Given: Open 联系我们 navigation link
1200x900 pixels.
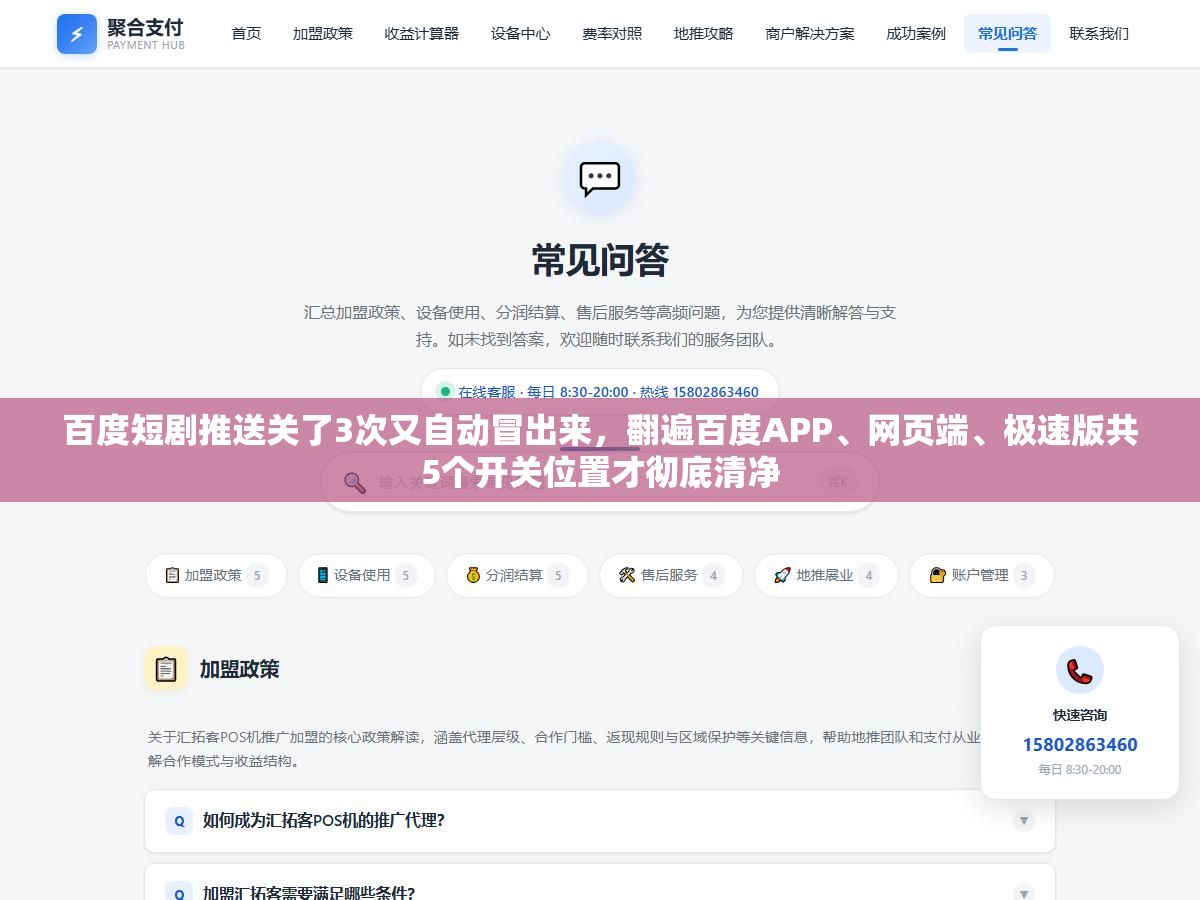Looking at the screenshot, I should pos(1099,33).
